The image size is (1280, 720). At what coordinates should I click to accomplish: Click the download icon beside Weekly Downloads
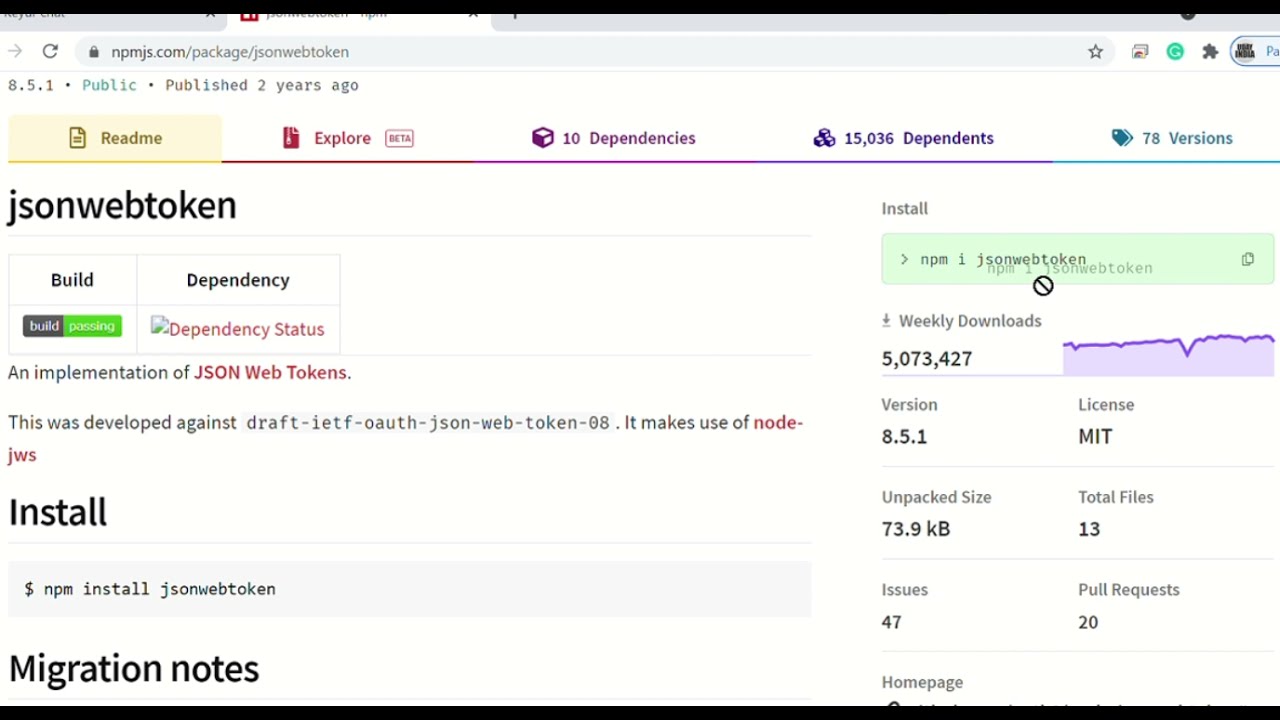[x=886, y=320]
